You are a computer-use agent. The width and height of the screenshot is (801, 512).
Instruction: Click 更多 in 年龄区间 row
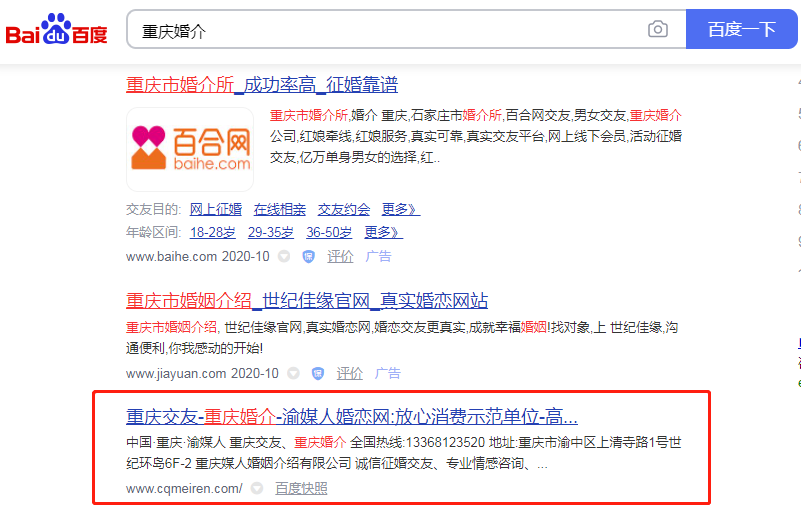(x=384, y=232)
